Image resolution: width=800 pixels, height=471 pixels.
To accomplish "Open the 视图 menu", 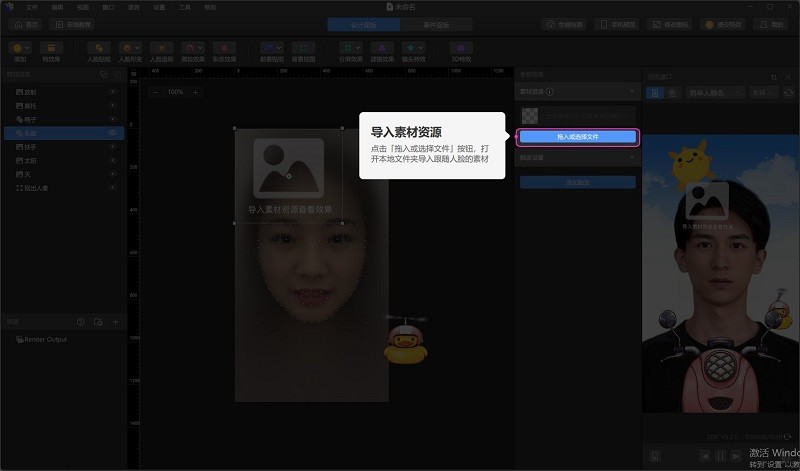I will [x=83, y=8].
